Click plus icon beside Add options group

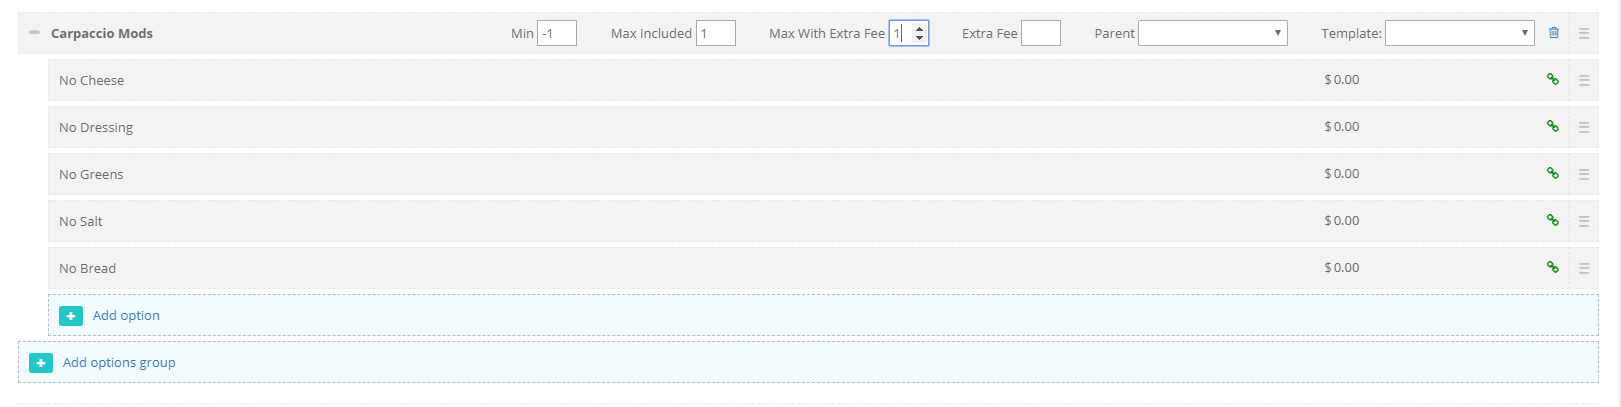coord(41,363)
